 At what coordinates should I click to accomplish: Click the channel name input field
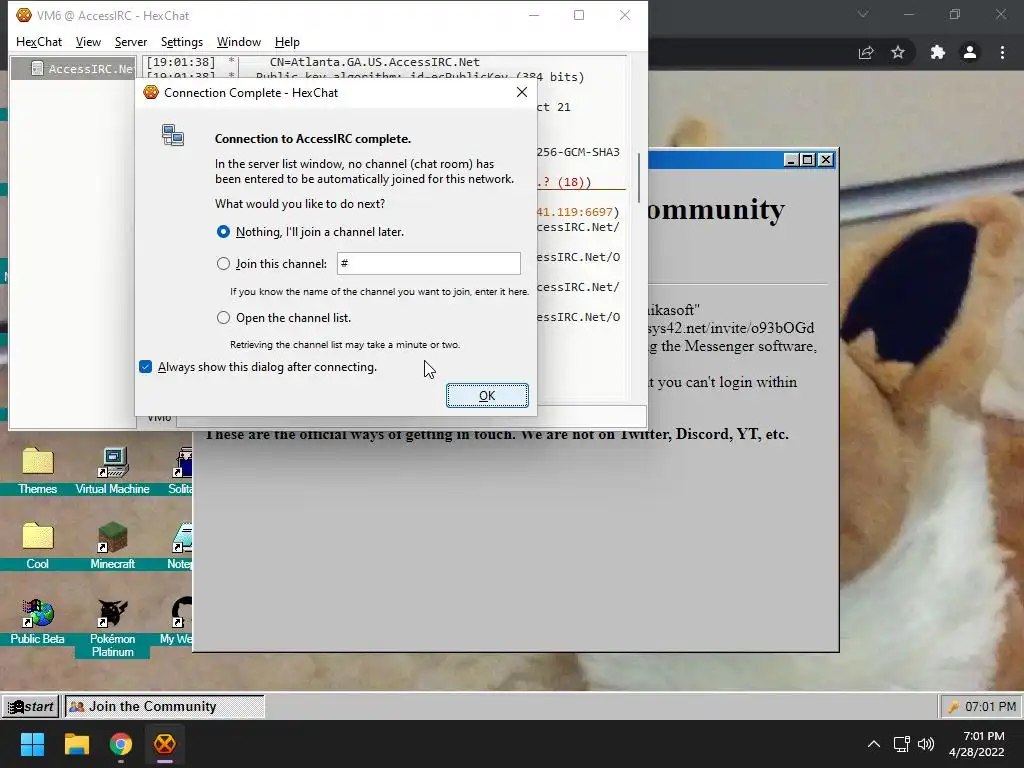click(x=428, y=263)
